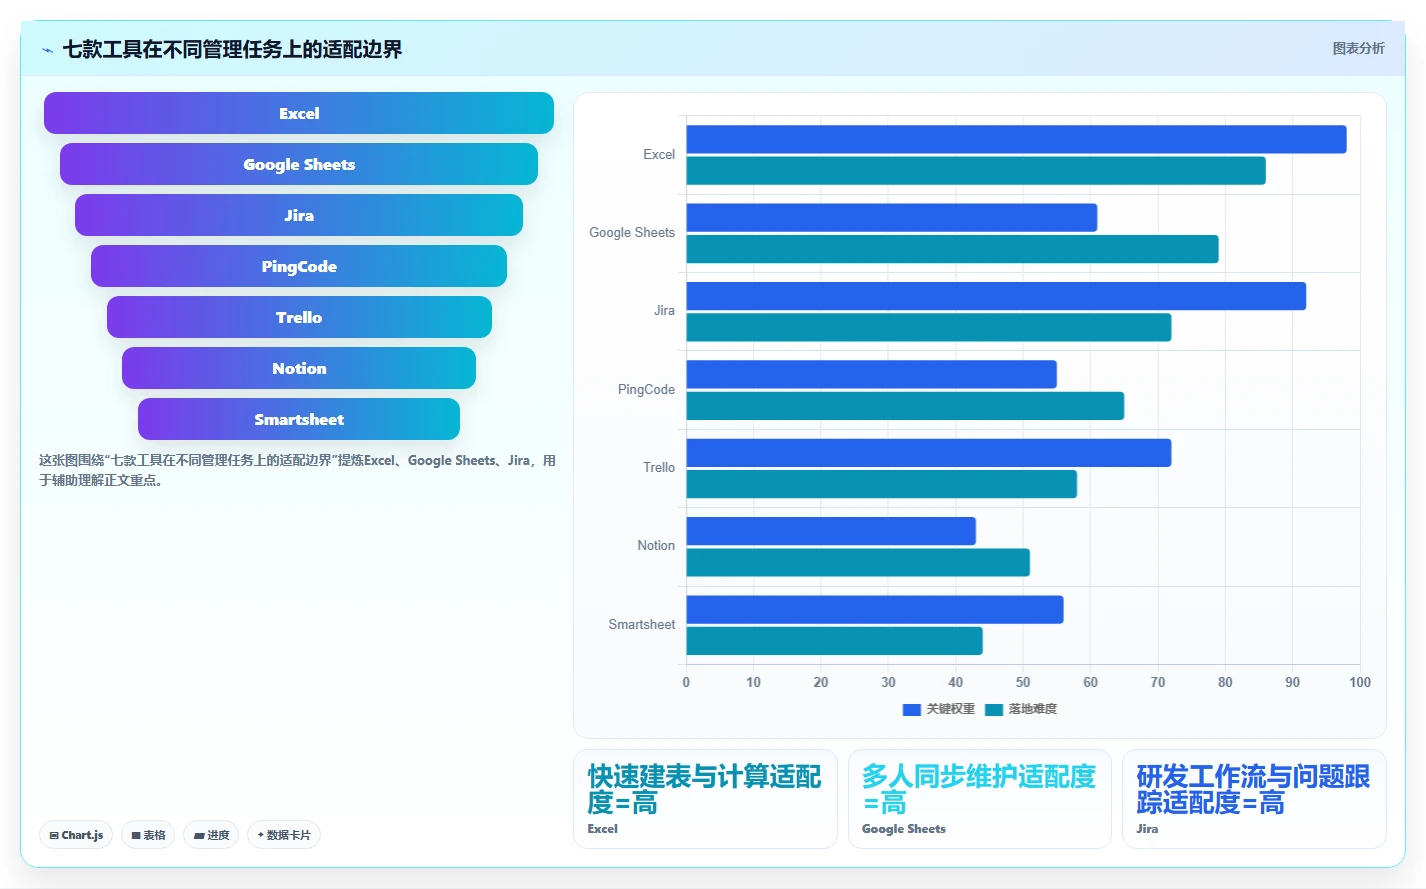1426x889 pixels.
Task: Click Notion's teal 落地难度 bar
Action: 858,563
